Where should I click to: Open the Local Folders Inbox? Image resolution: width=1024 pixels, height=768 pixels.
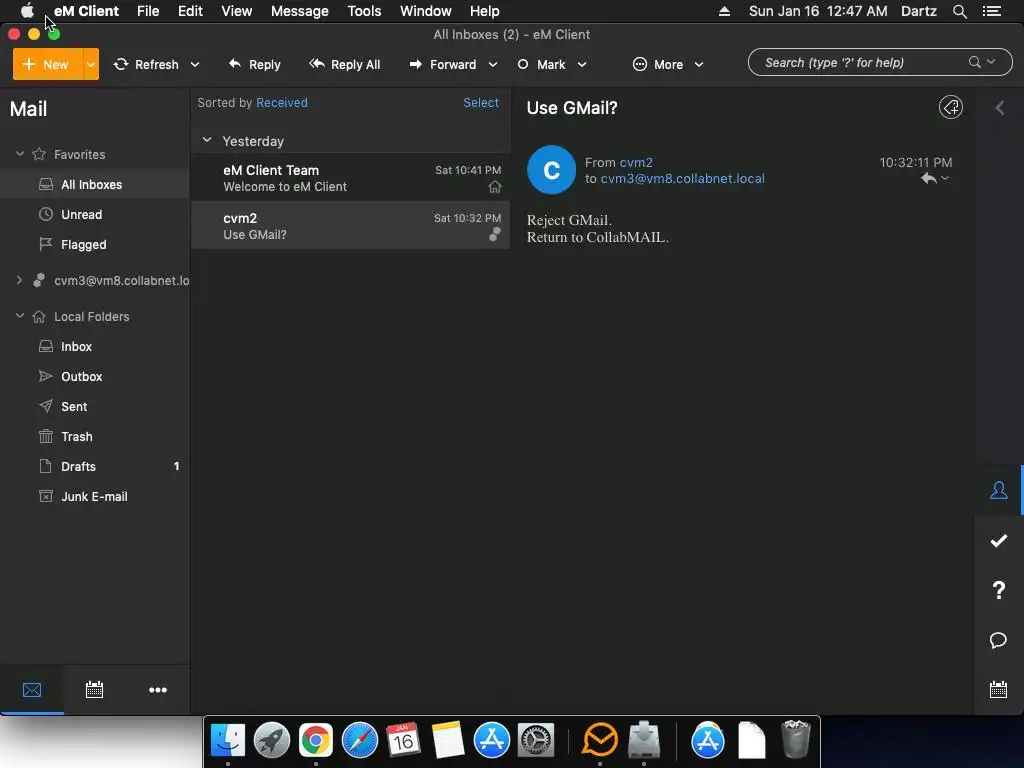pos(95,346)
